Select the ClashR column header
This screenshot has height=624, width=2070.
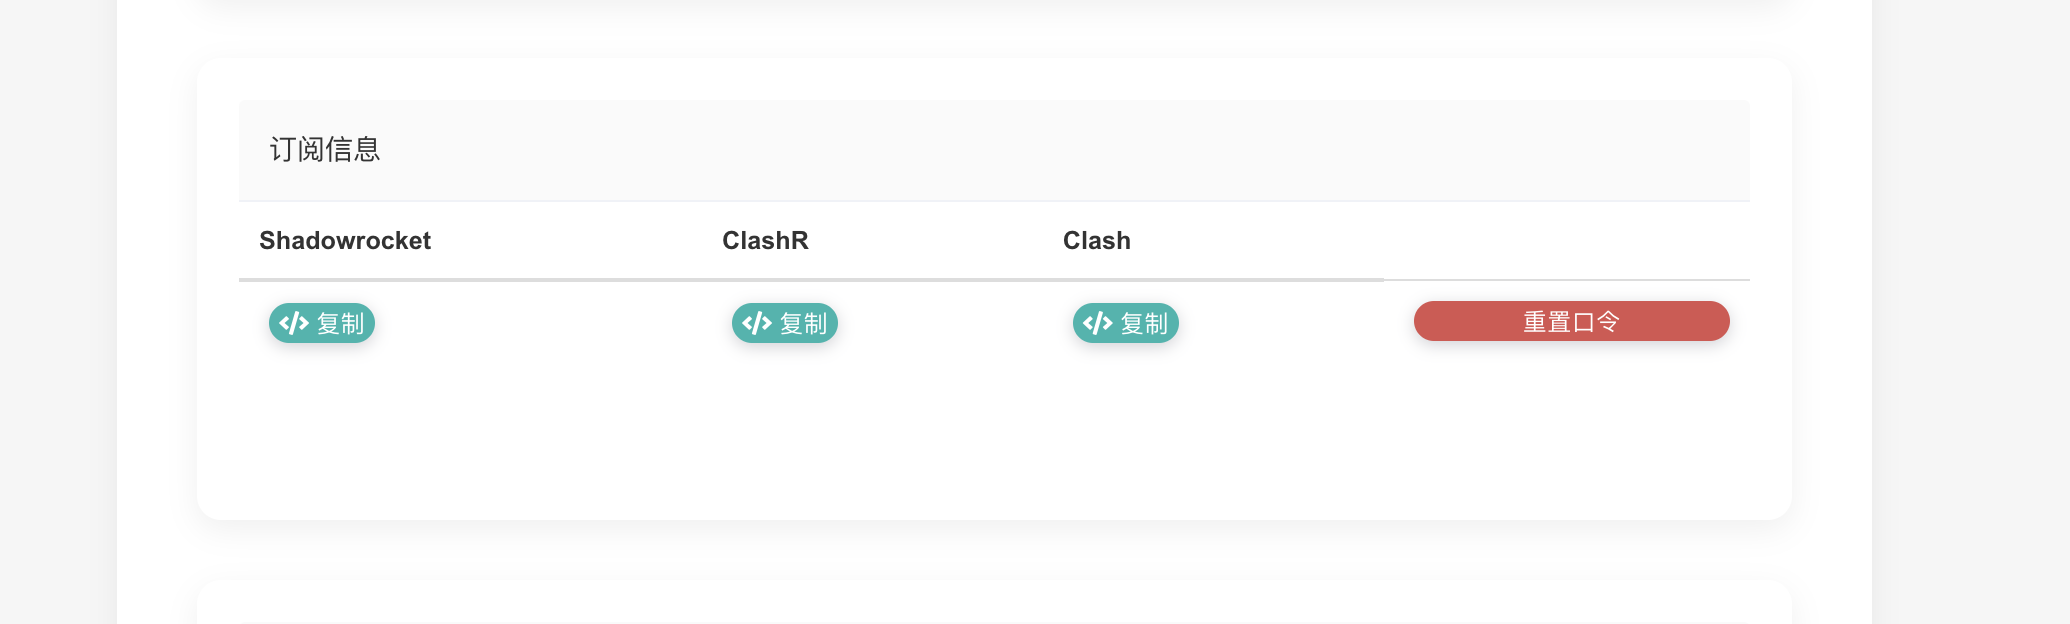click(766, 240)
